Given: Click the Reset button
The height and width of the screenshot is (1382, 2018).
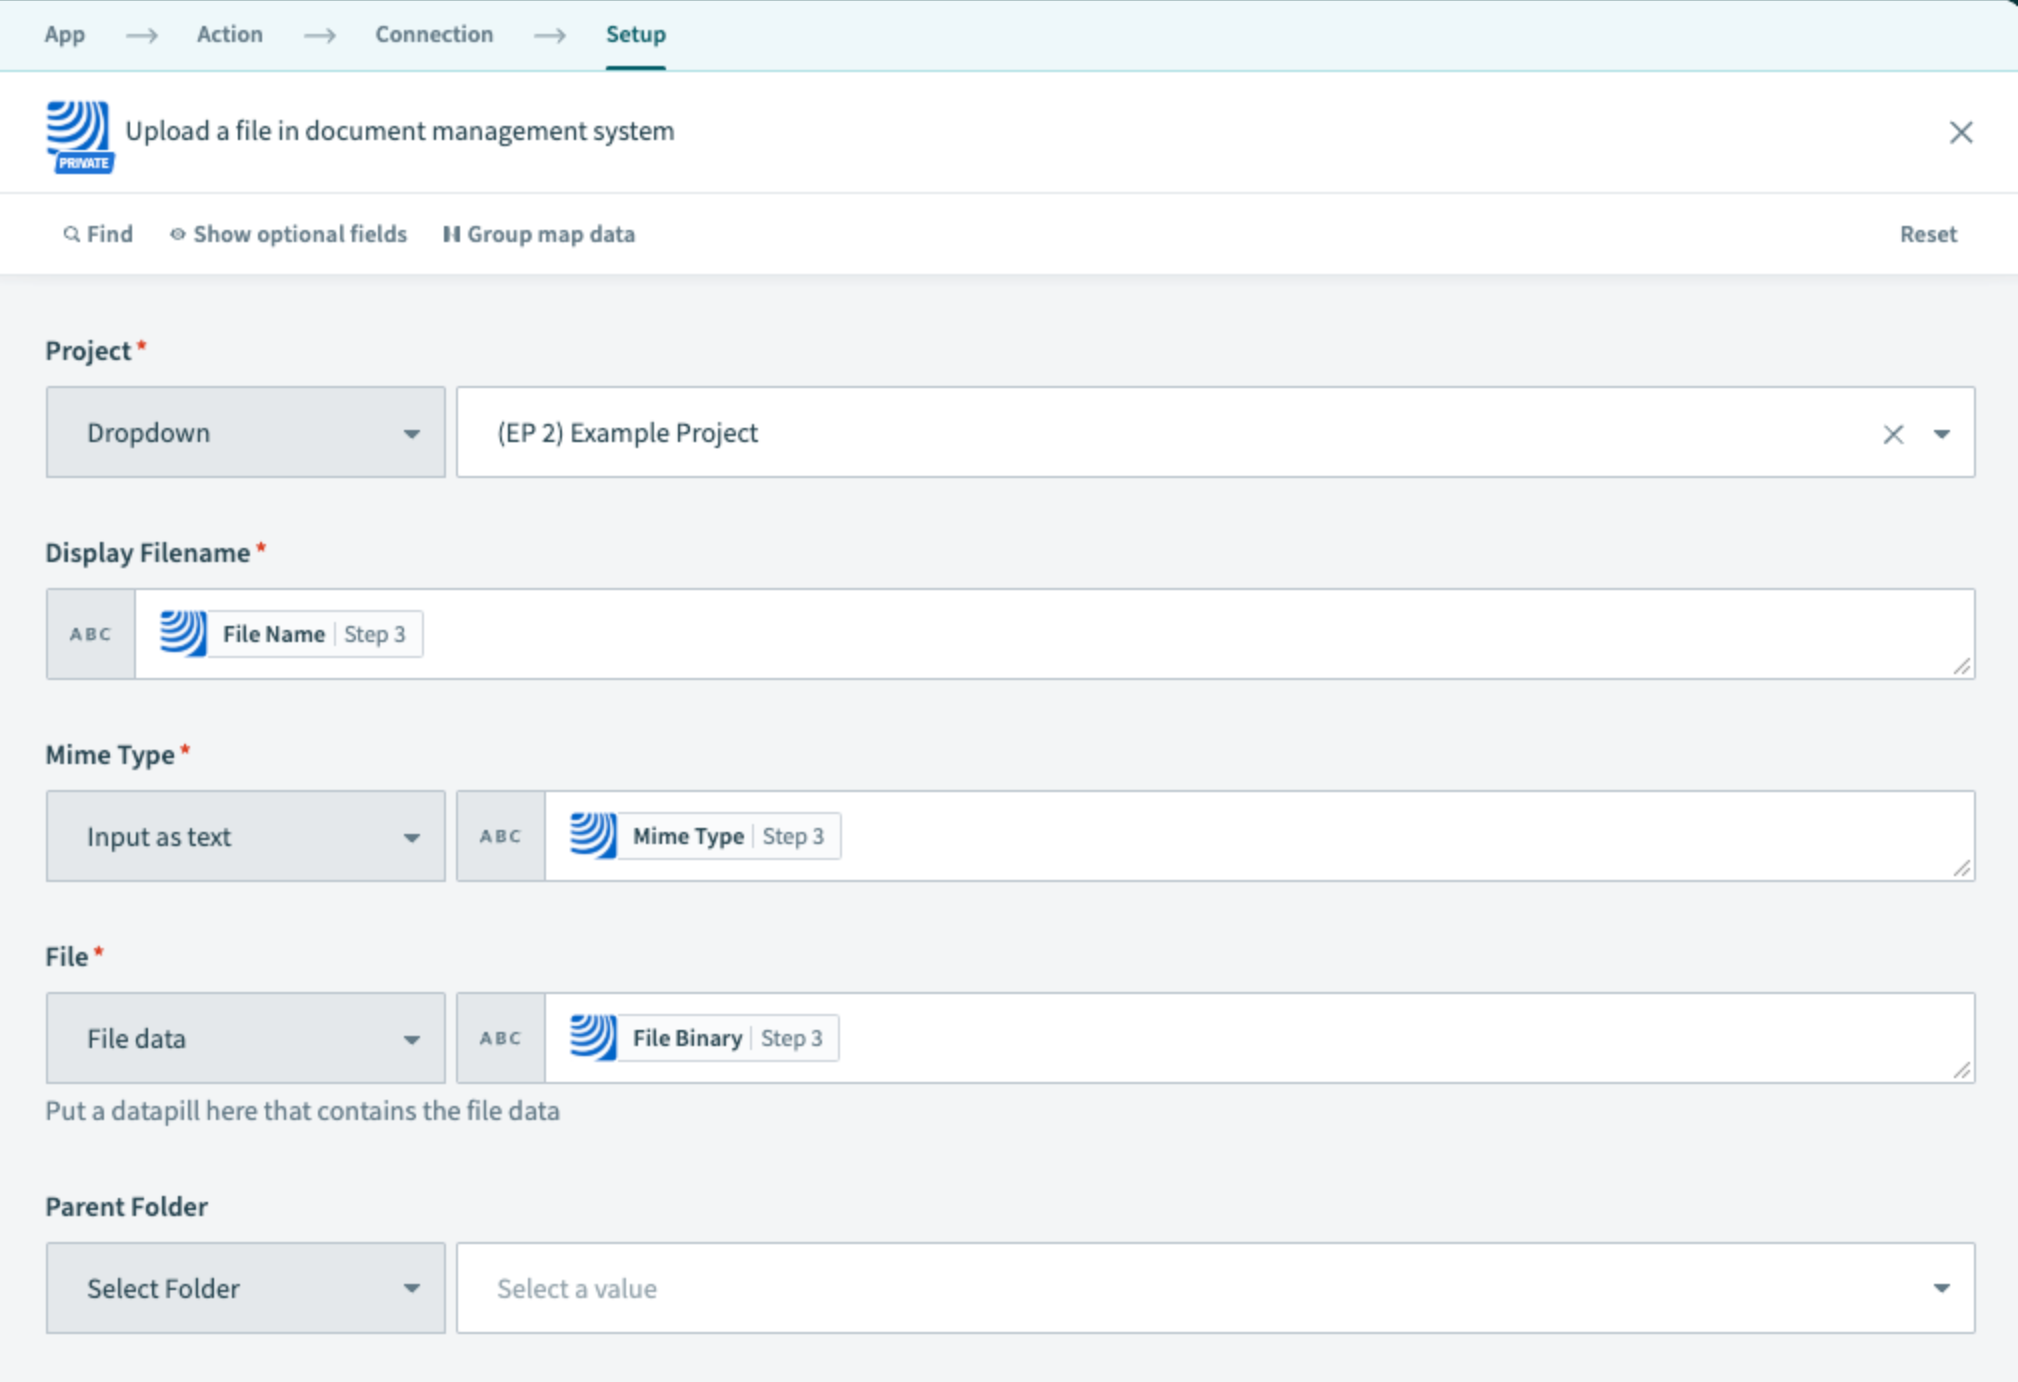Looking at the screenshot, I should 1927,234.
